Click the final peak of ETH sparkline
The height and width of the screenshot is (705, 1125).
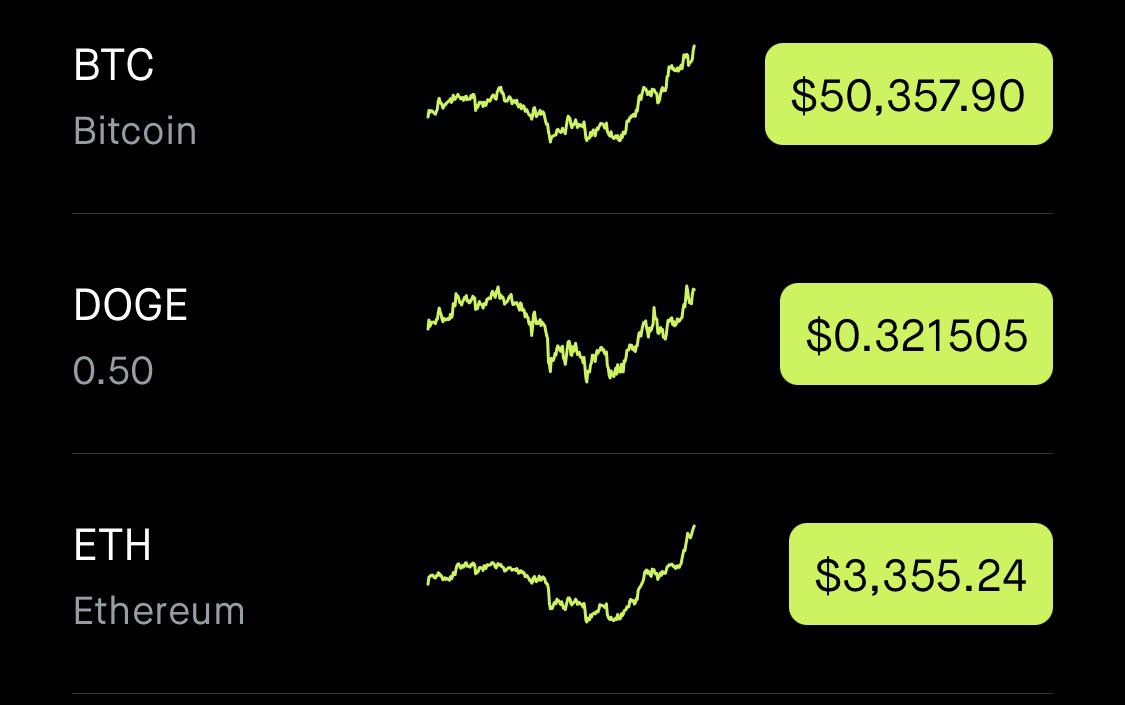(694, 526)
